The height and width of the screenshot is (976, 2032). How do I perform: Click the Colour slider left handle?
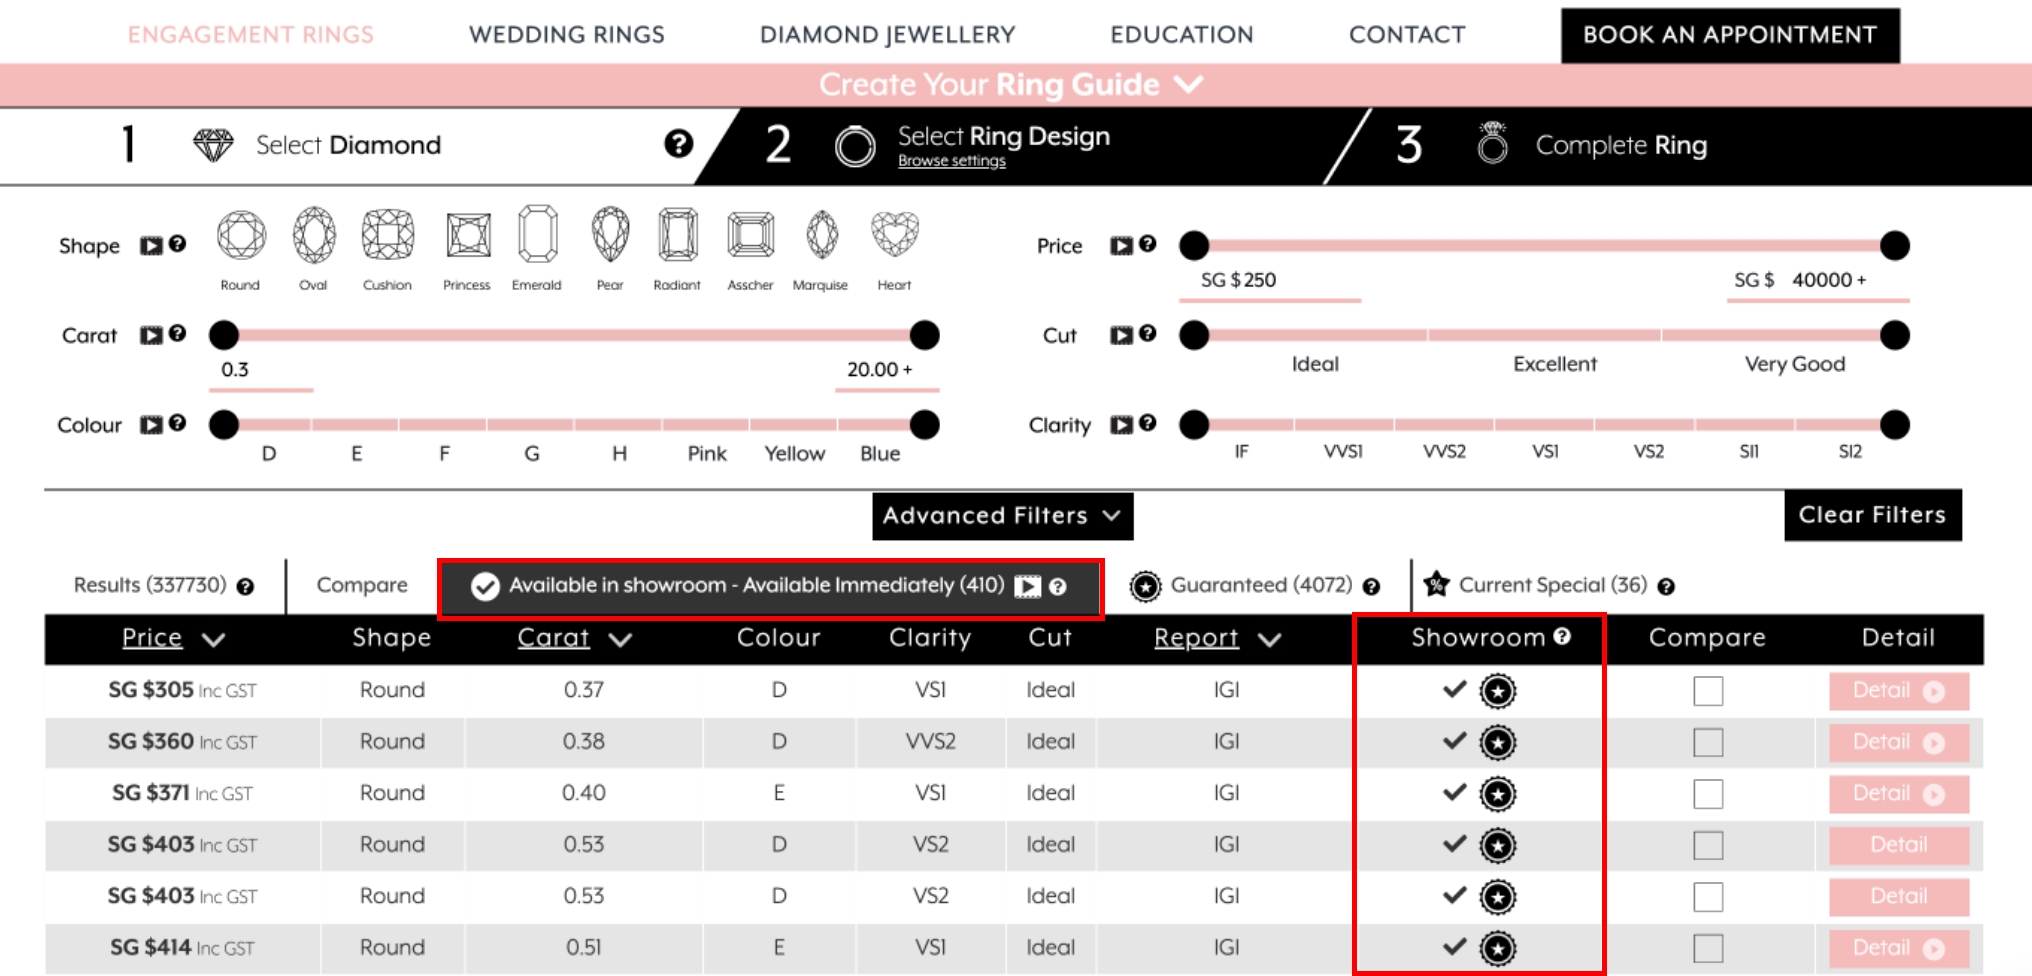[224, 425]
